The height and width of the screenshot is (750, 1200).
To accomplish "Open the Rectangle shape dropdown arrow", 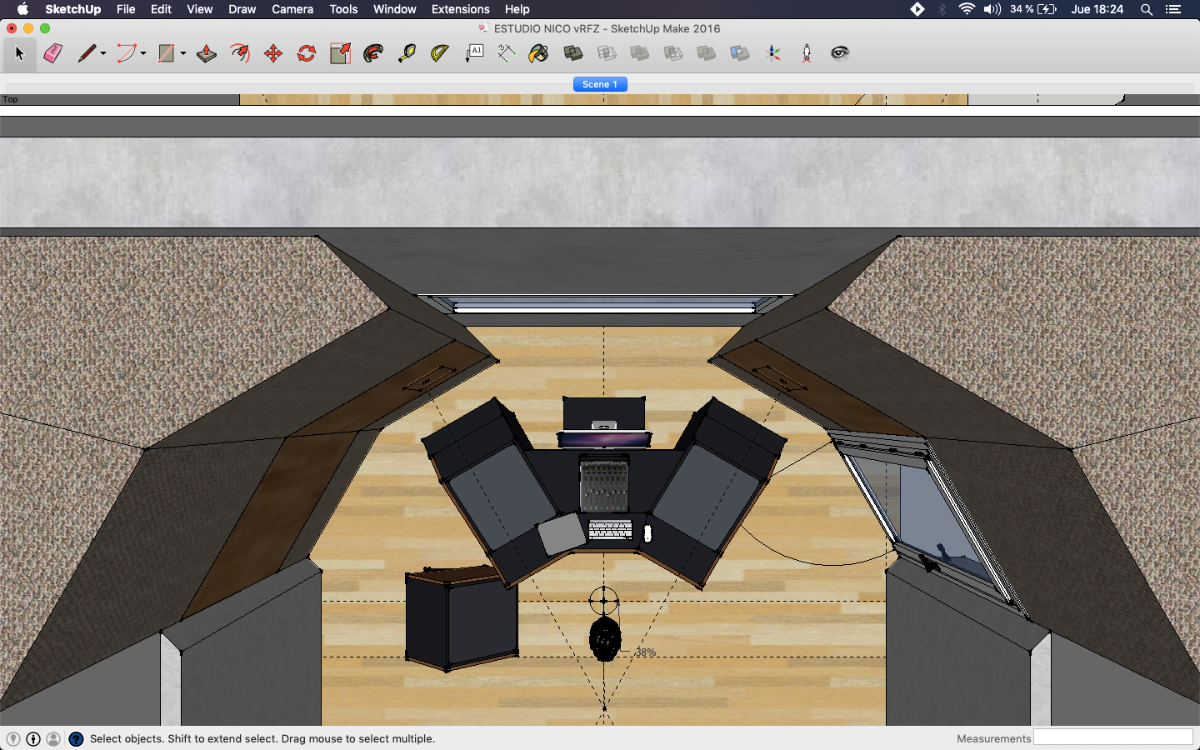I will point(183,54).
